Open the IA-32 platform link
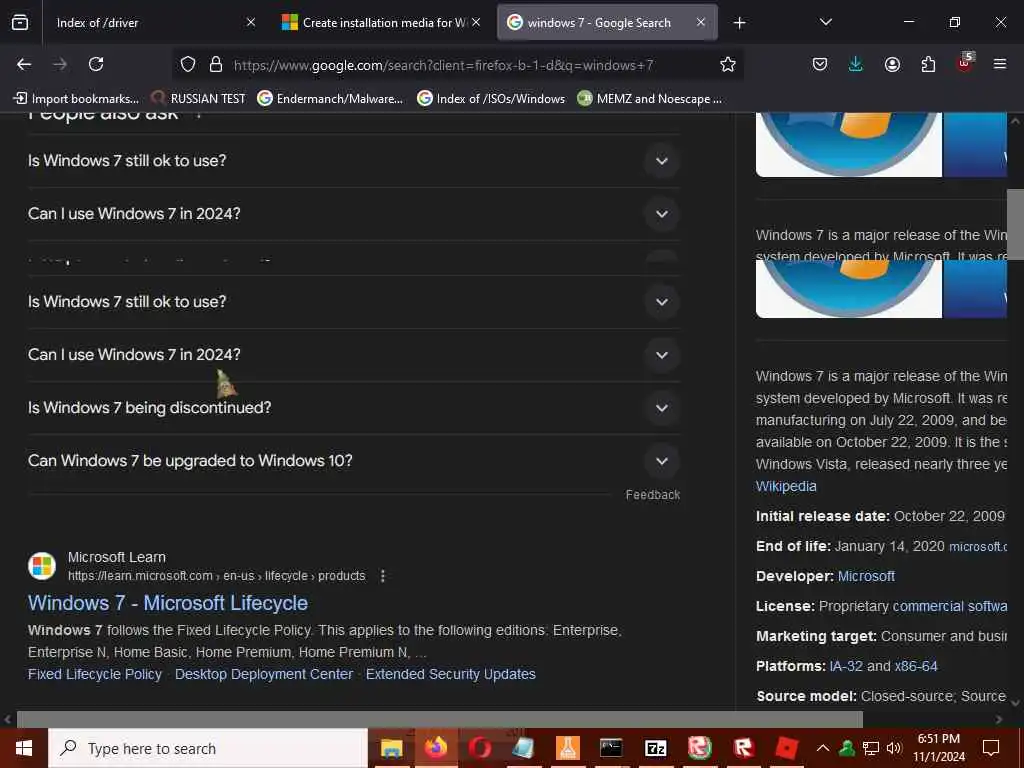The image size is (1024, 768). click(x=846, y=666)
